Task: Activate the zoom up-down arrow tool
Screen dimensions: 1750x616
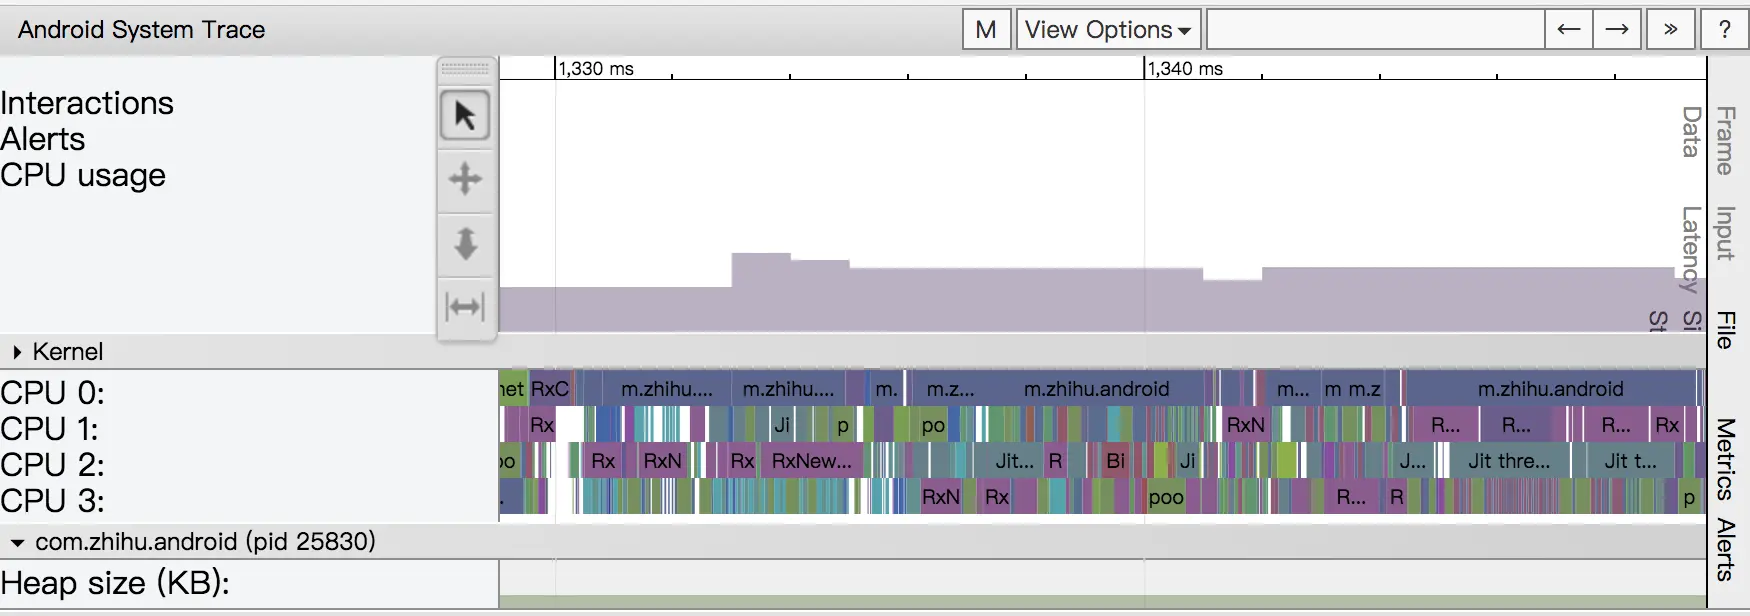Action: coord(465,243)
